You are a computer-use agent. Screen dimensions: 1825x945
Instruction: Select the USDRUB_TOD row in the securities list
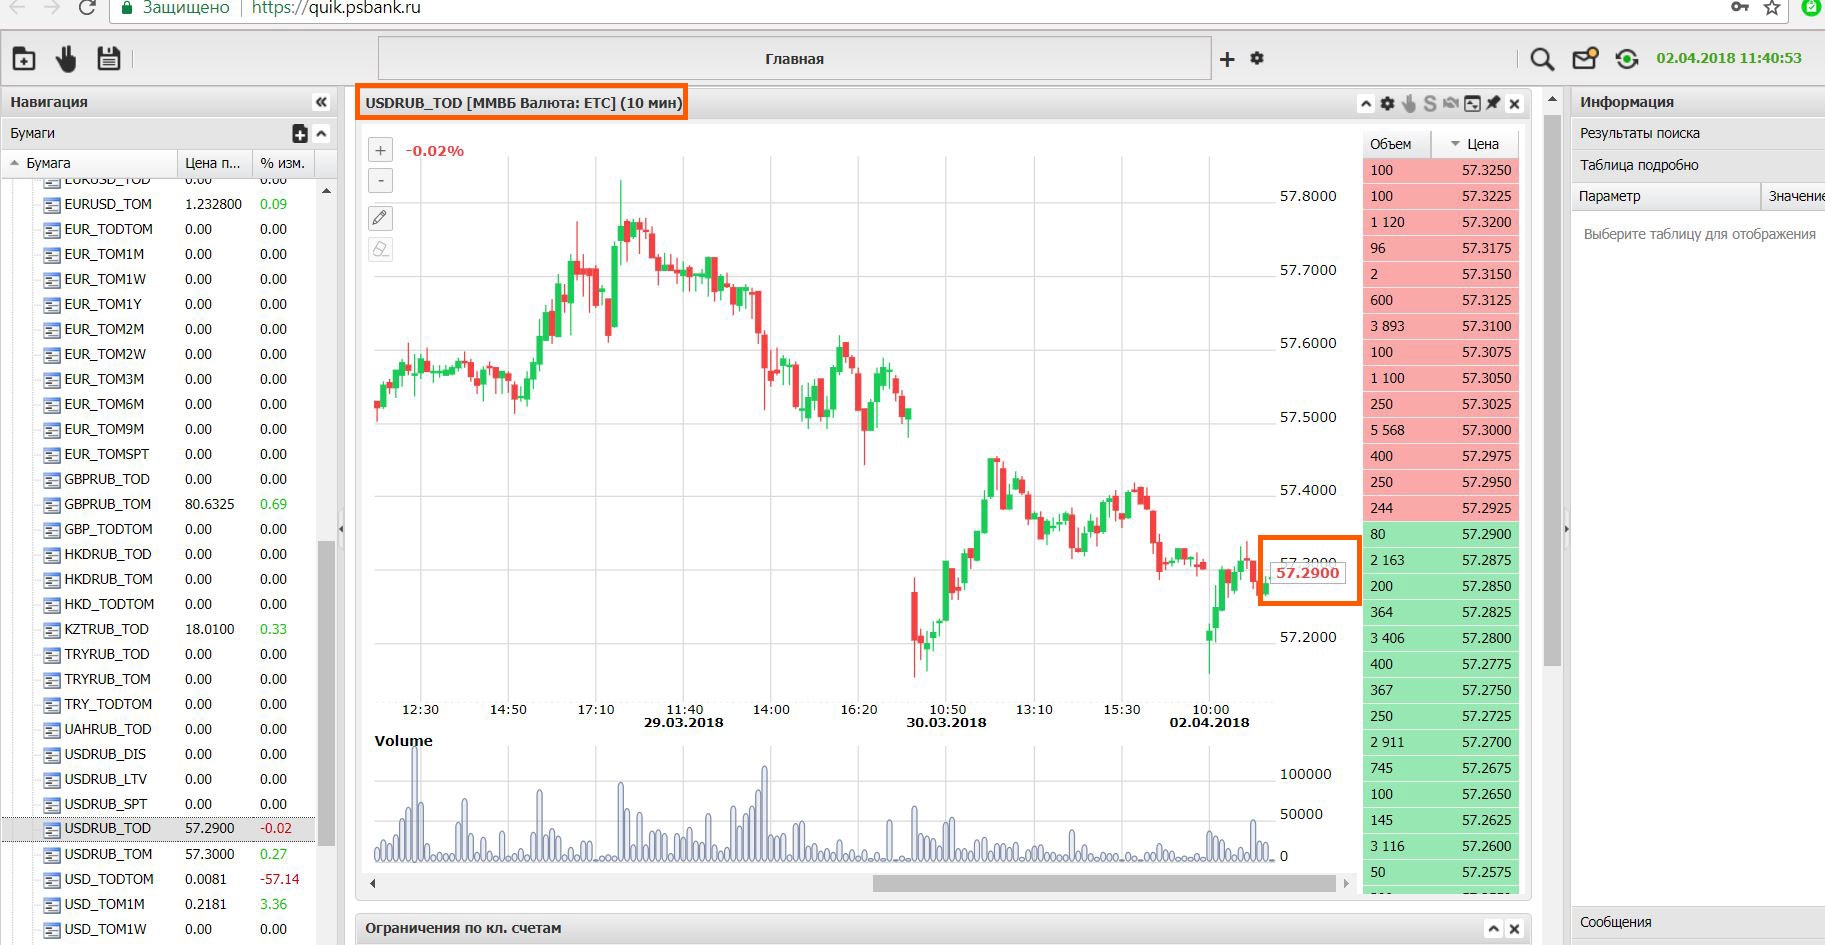[x=159, y=828]
